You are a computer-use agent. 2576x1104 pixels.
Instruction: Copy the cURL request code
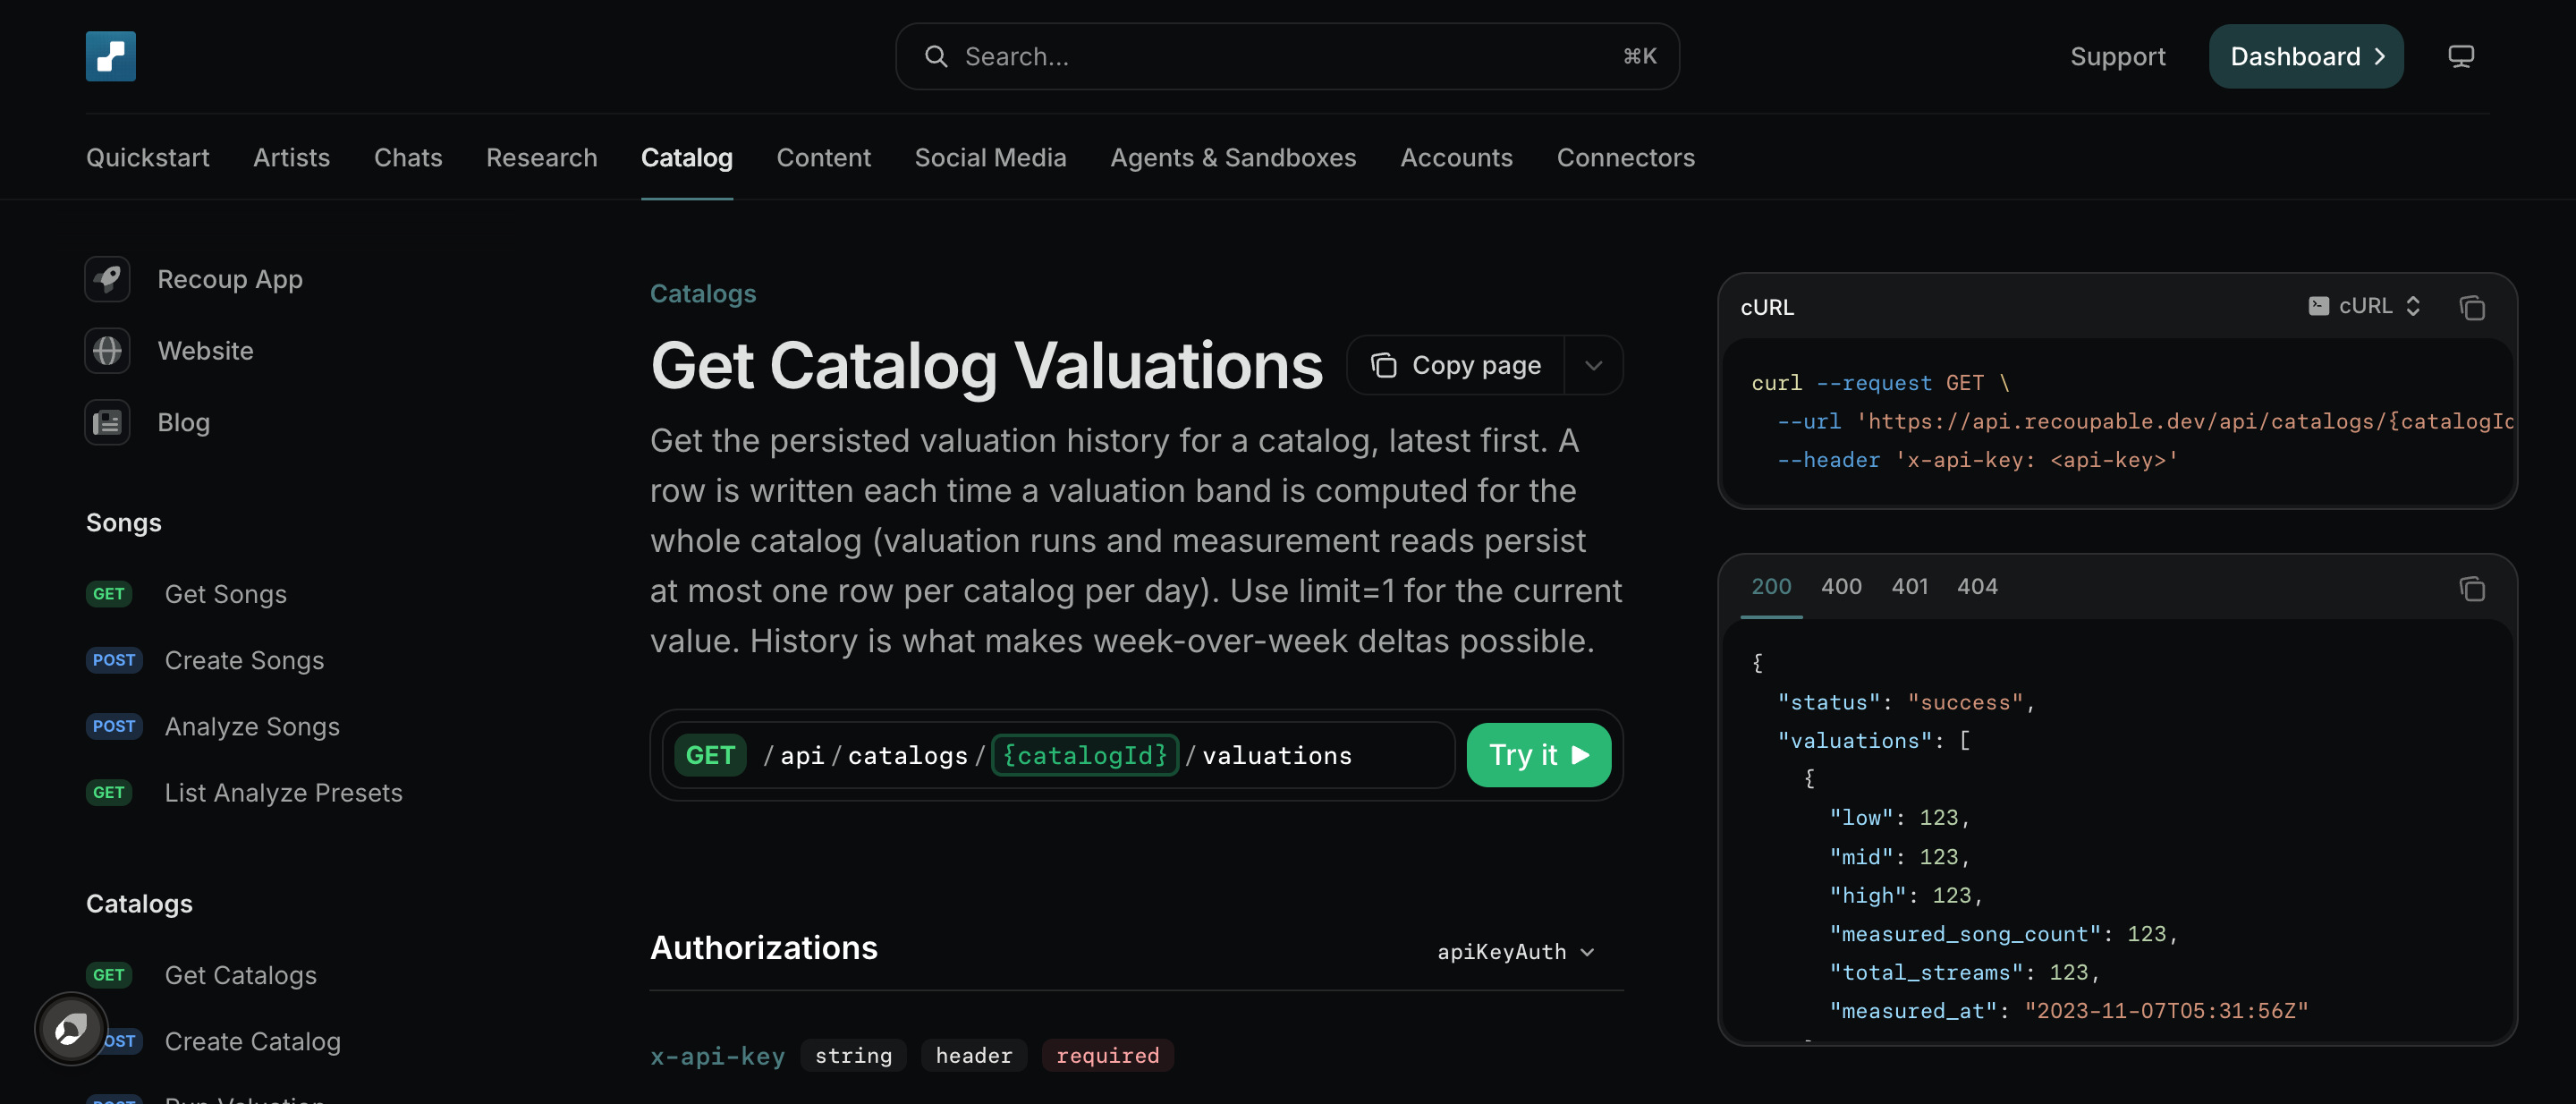coord(2472,307)
